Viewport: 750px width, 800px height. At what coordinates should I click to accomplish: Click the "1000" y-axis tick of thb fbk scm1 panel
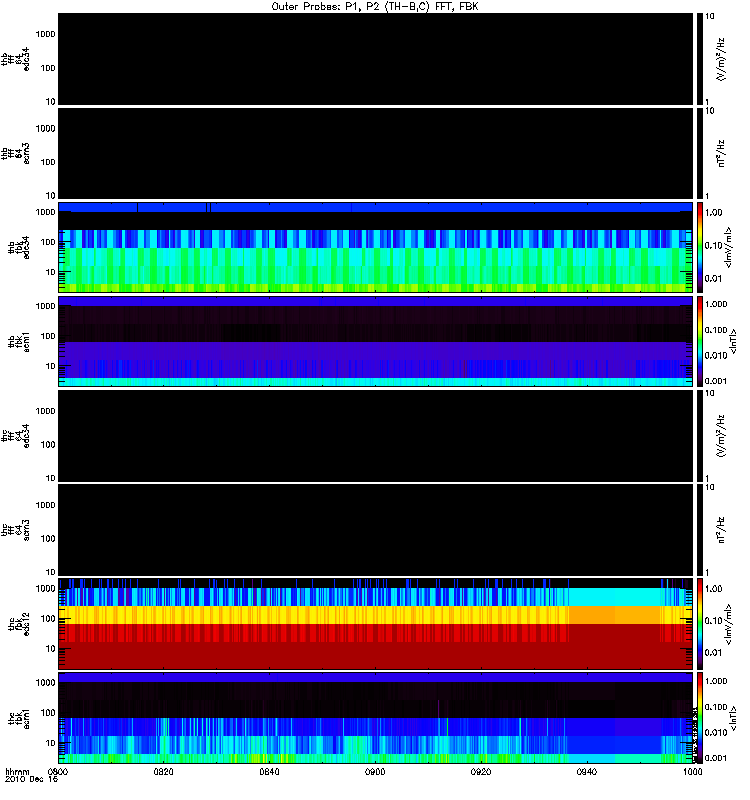point(45,307)
